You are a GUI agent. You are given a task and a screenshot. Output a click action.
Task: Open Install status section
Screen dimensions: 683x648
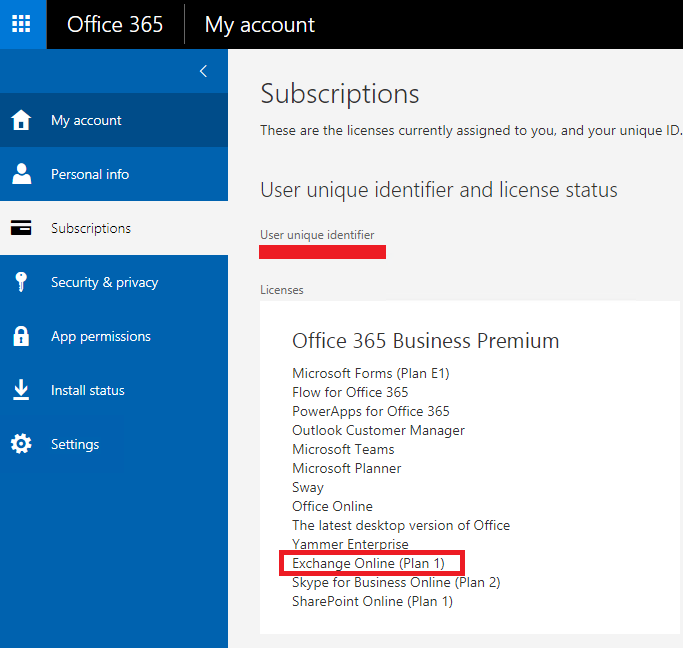pos(114,390)
